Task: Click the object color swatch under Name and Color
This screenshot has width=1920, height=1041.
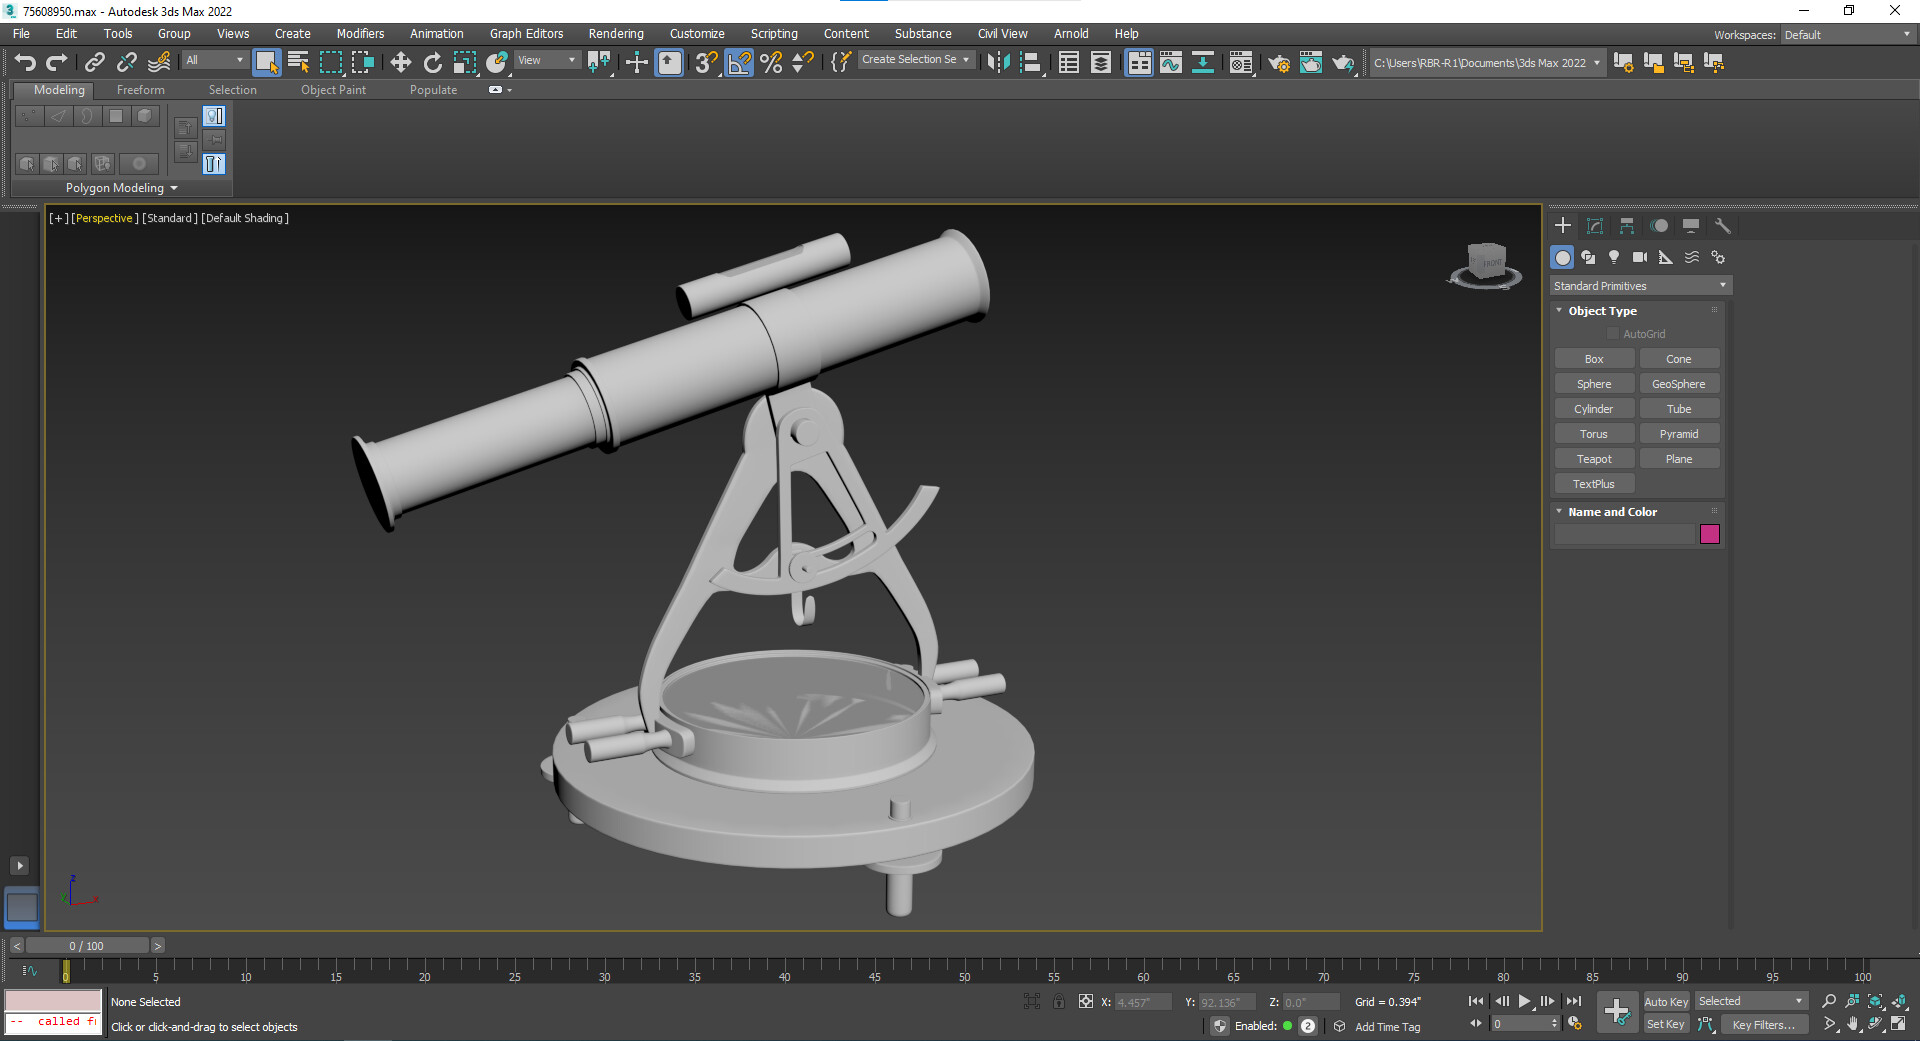Action: (1710, 534)
